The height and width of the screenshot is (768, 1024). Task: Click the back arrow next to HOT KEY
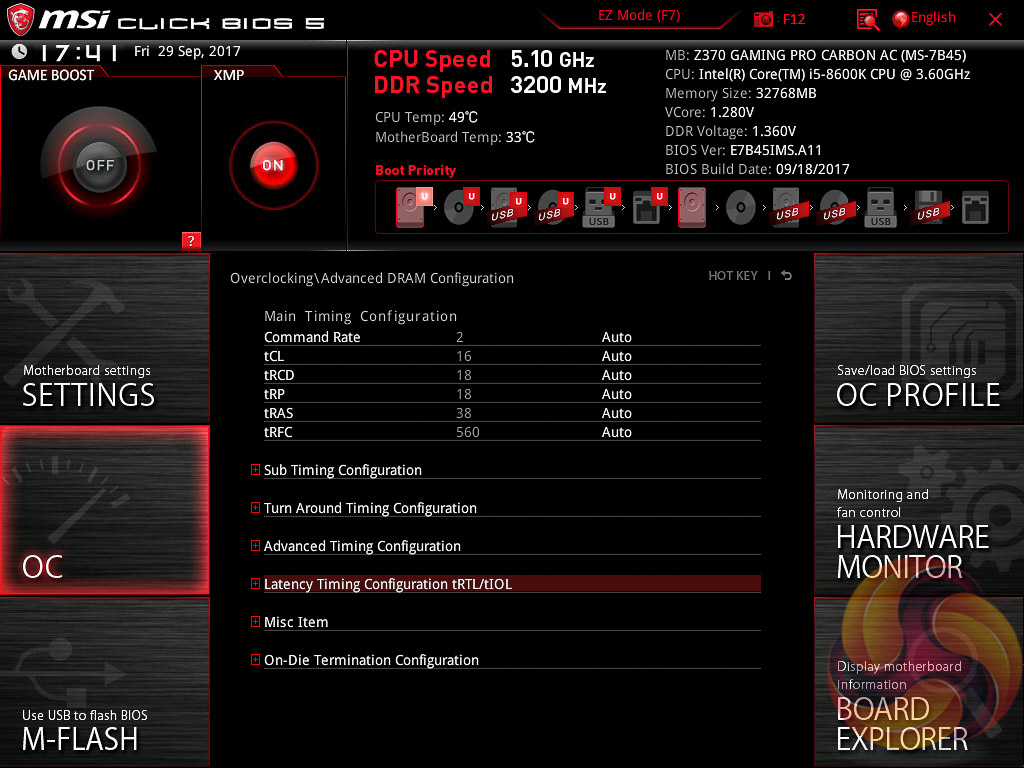tap(786, 276)
